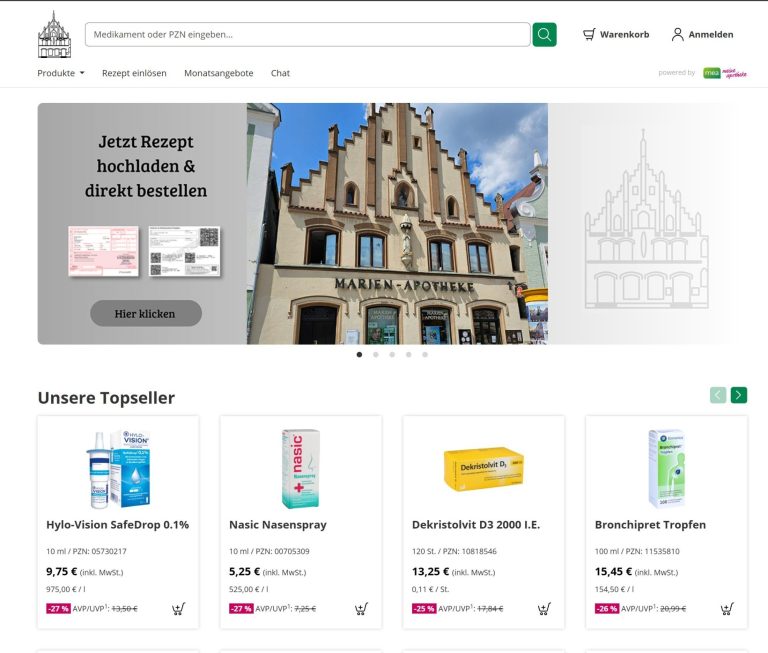Click the pharmacy building logo in header
The width and height of the screenshot is (768, 653).
54,35
